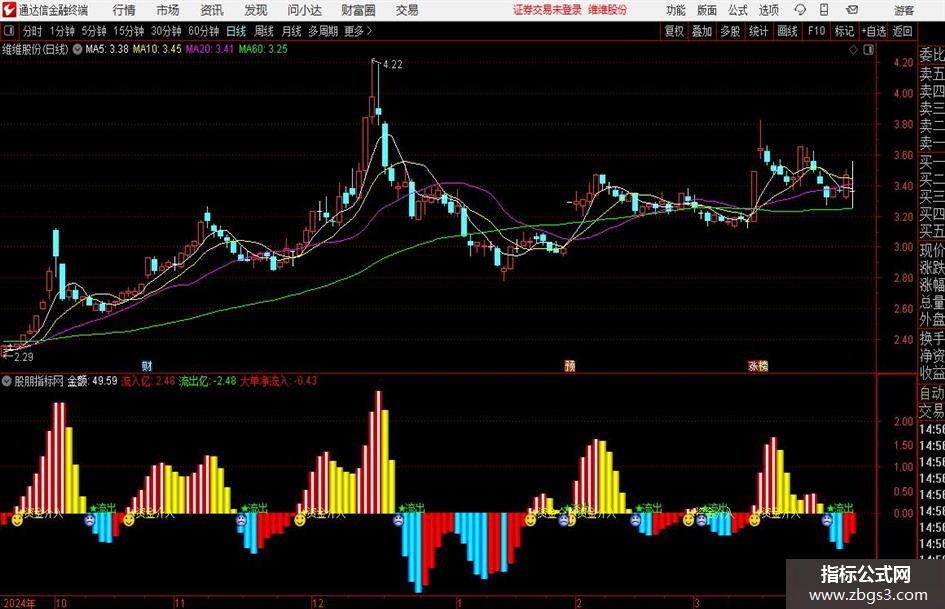
Task: Click the 大单净流入: -0.43 indicator value
Action: (x=278, y=381)
